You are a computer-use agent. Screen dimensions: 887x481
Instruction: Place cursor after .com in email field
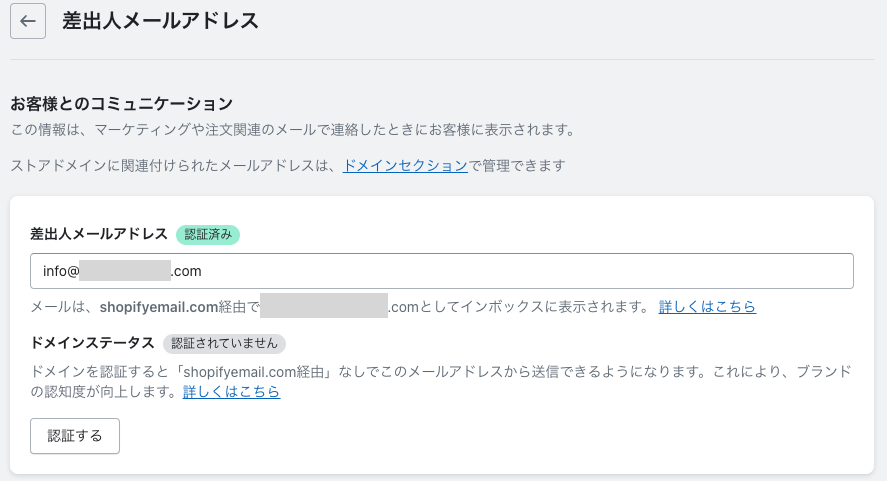click(x=203, y=271)
